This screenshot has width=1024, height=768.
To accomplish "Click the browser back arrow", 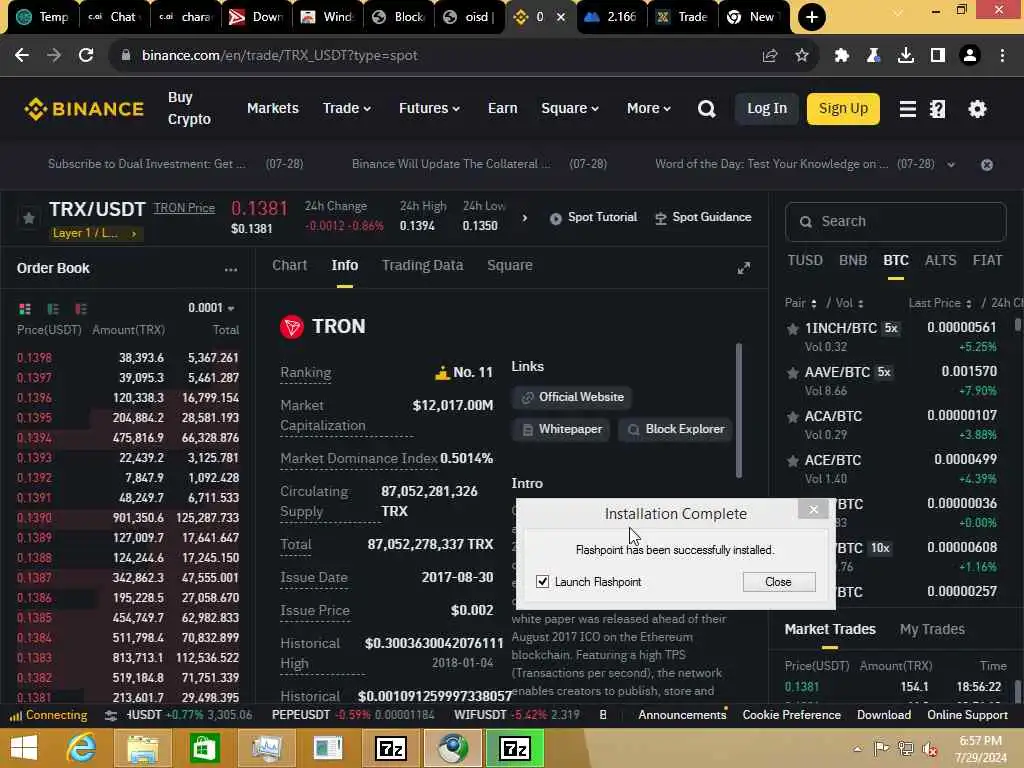I will 22,56.
